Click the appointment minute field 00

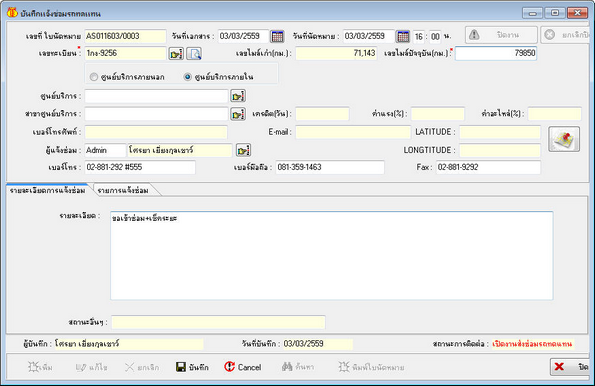click(435, 37)
